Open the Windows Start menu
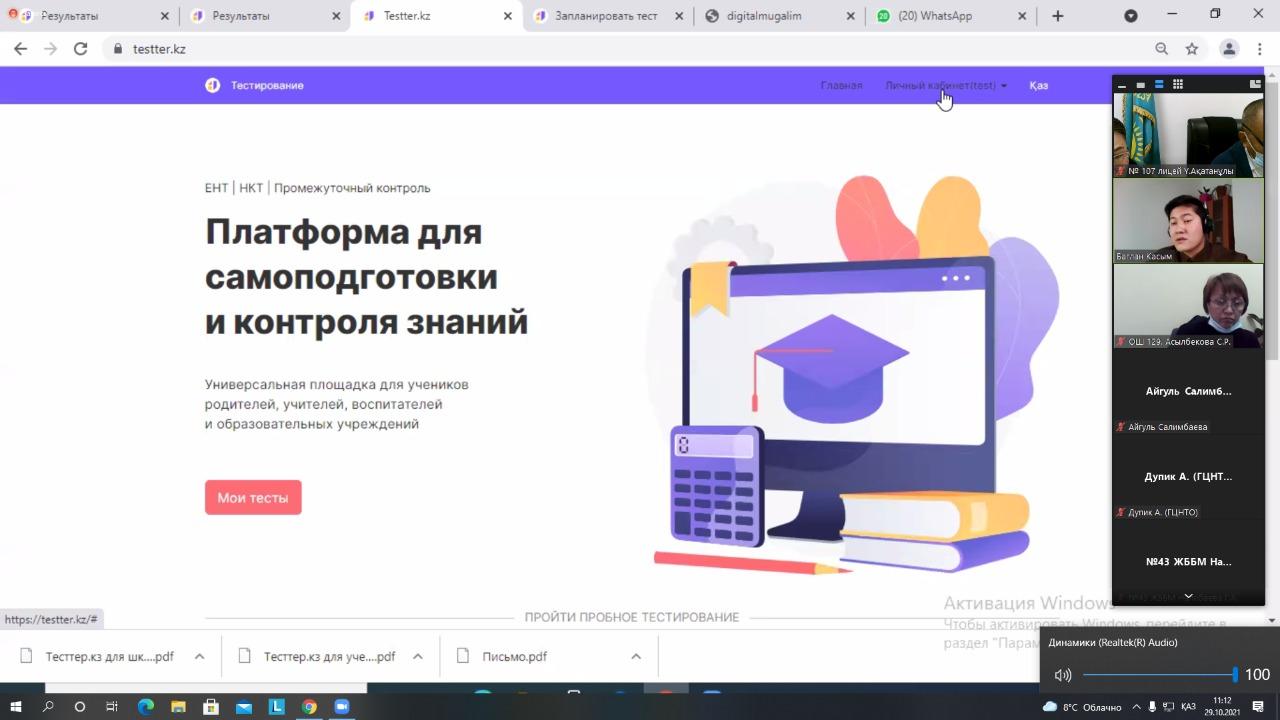 (x=15, y=706)
